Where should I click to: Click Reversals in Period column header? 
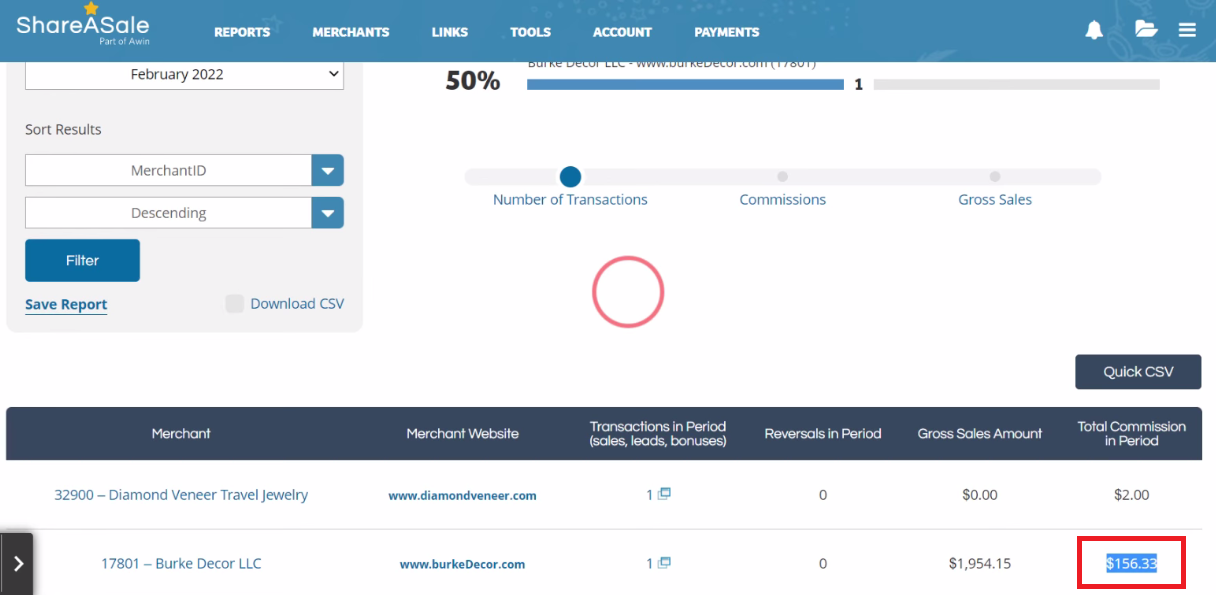pos(823,434)
